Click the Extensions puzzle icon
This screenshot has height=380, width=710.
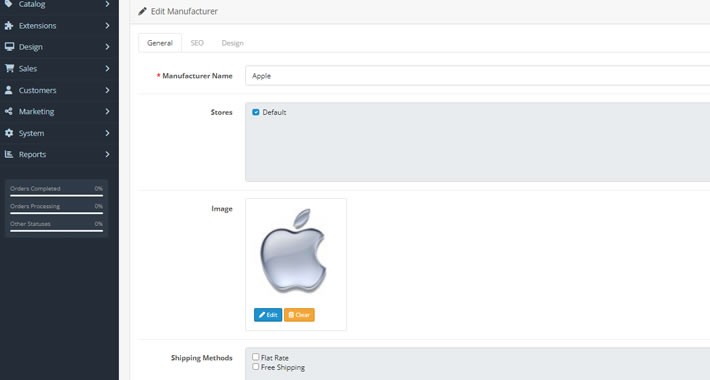9,26
